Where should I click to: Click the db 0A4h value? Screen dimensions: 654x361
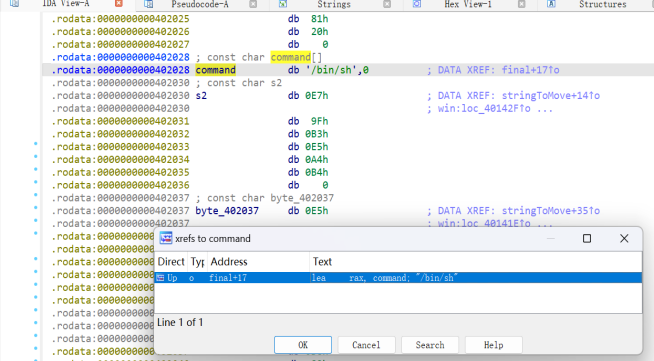click(x=317, y=160)
